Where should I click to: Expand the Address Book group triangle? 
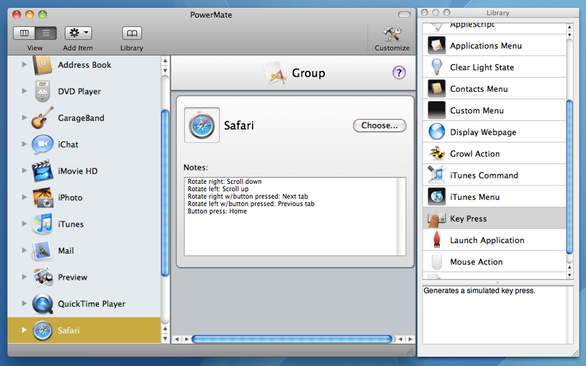click(x=24, y=64)
